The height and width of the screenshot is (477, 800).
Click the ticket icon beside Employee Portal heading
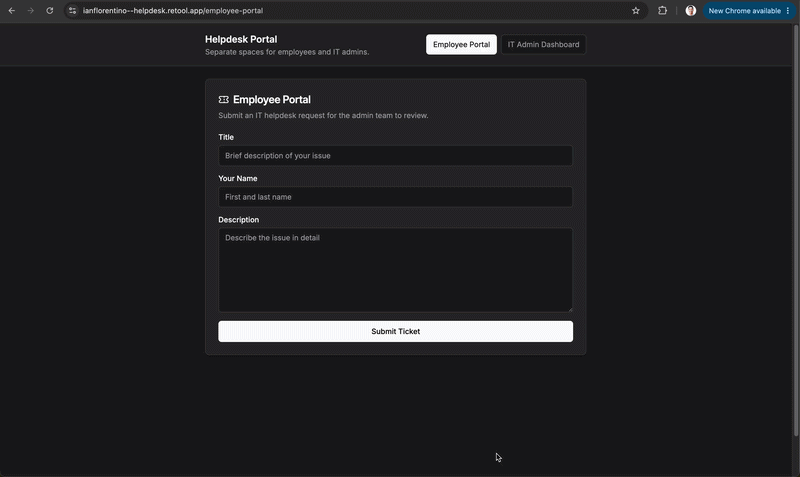coord(223,99)
